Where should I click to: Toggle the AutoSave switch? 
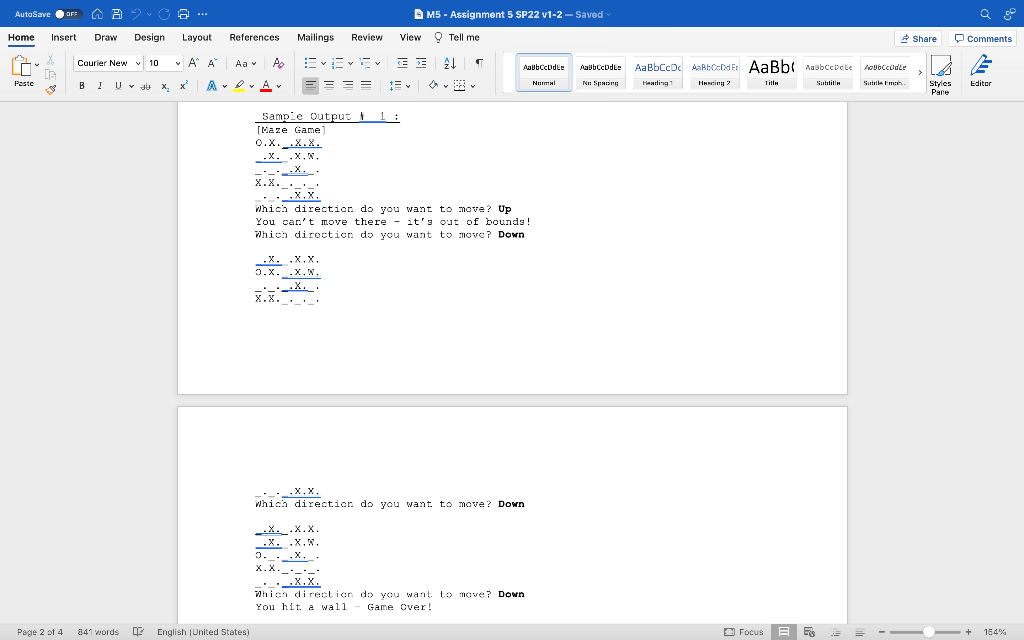click(x=67, y=14)
